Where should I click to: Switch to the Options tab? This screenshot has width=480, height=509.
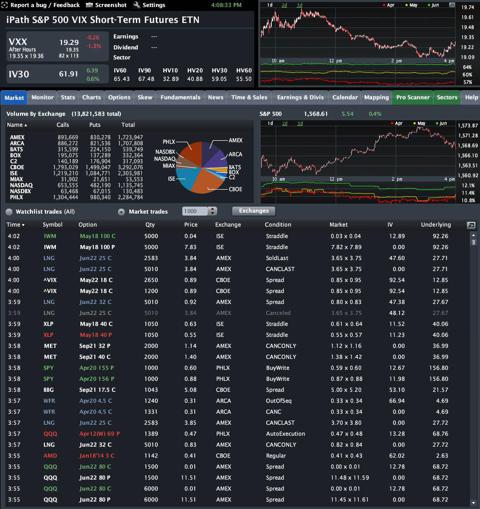click(x=119, y=97)
